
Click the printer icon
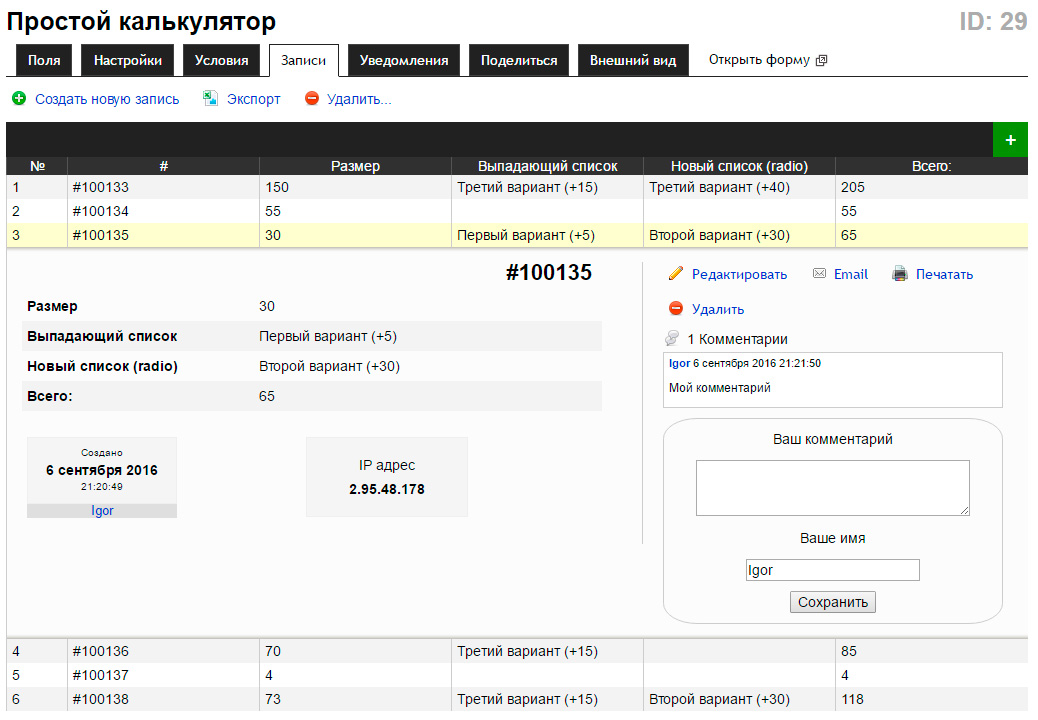point(900,274)
